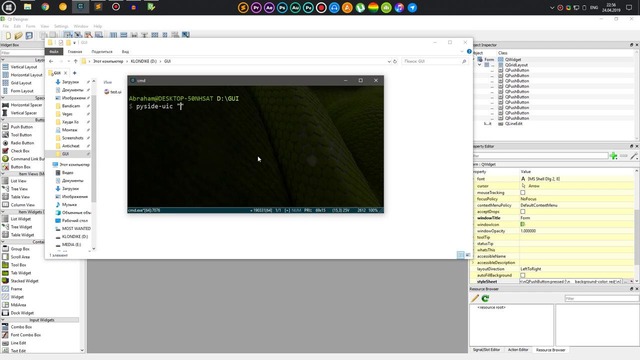Apply Lay Out Vertically from toolbar
640x360 pixels.
tap(124, 35)
